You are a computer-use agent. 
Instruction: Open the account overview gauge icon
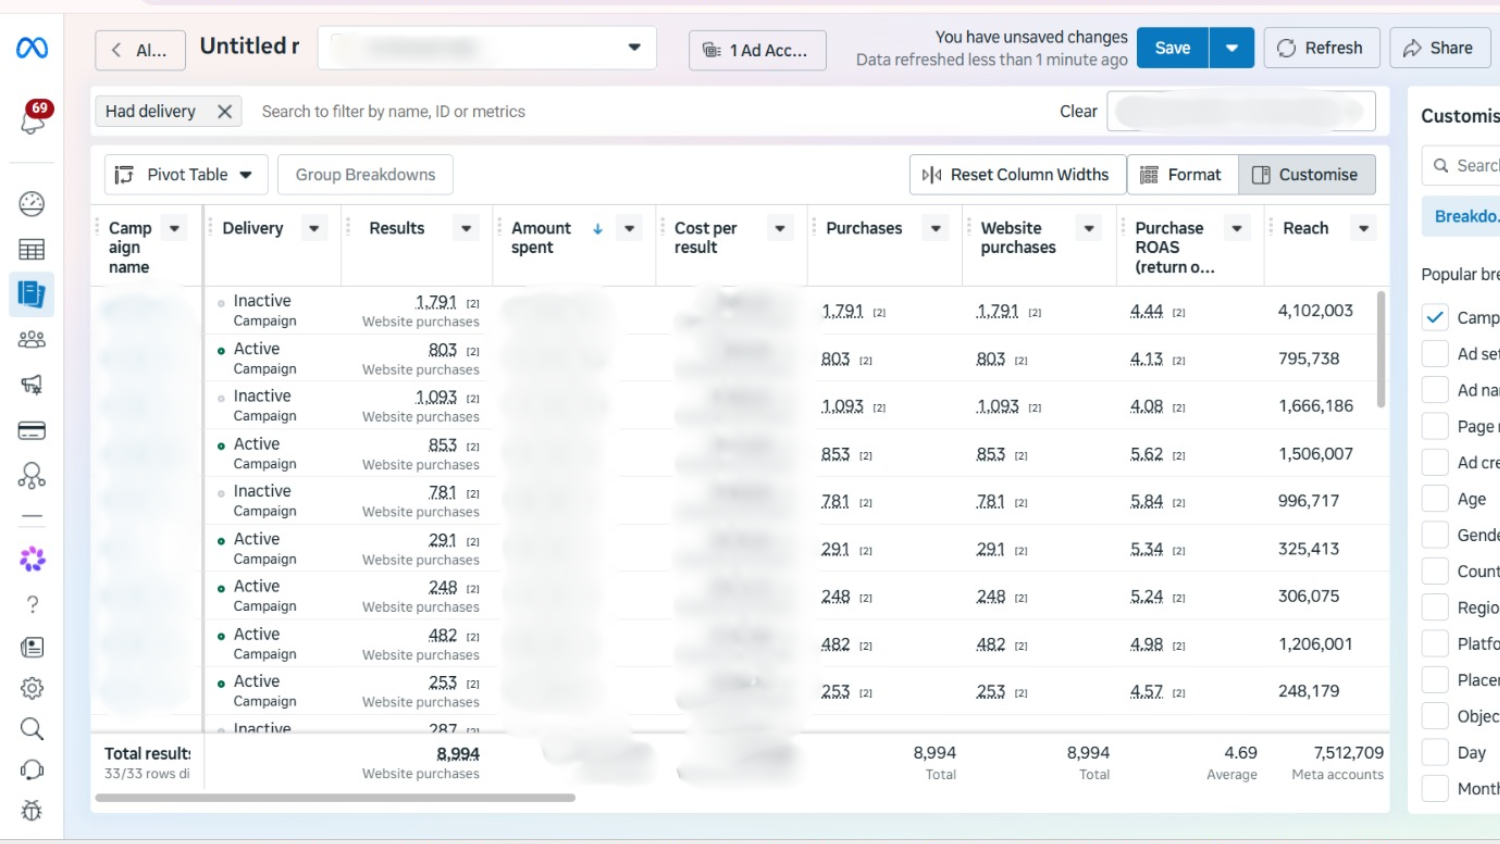pos(32,204)
